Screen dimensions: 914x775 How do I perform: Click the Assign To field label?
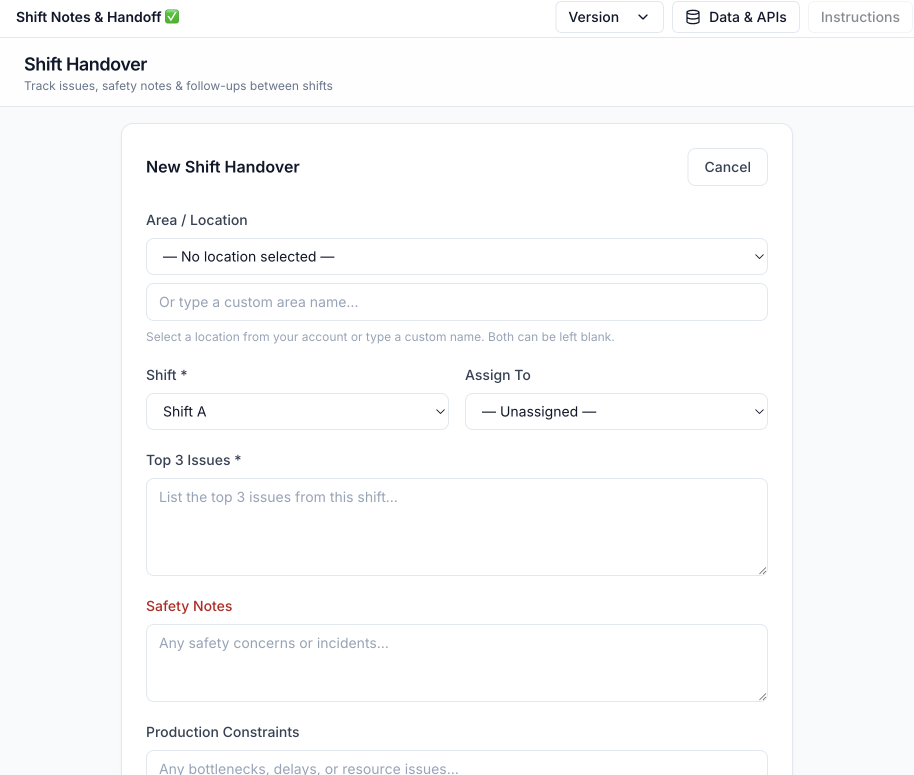(497, 375)
